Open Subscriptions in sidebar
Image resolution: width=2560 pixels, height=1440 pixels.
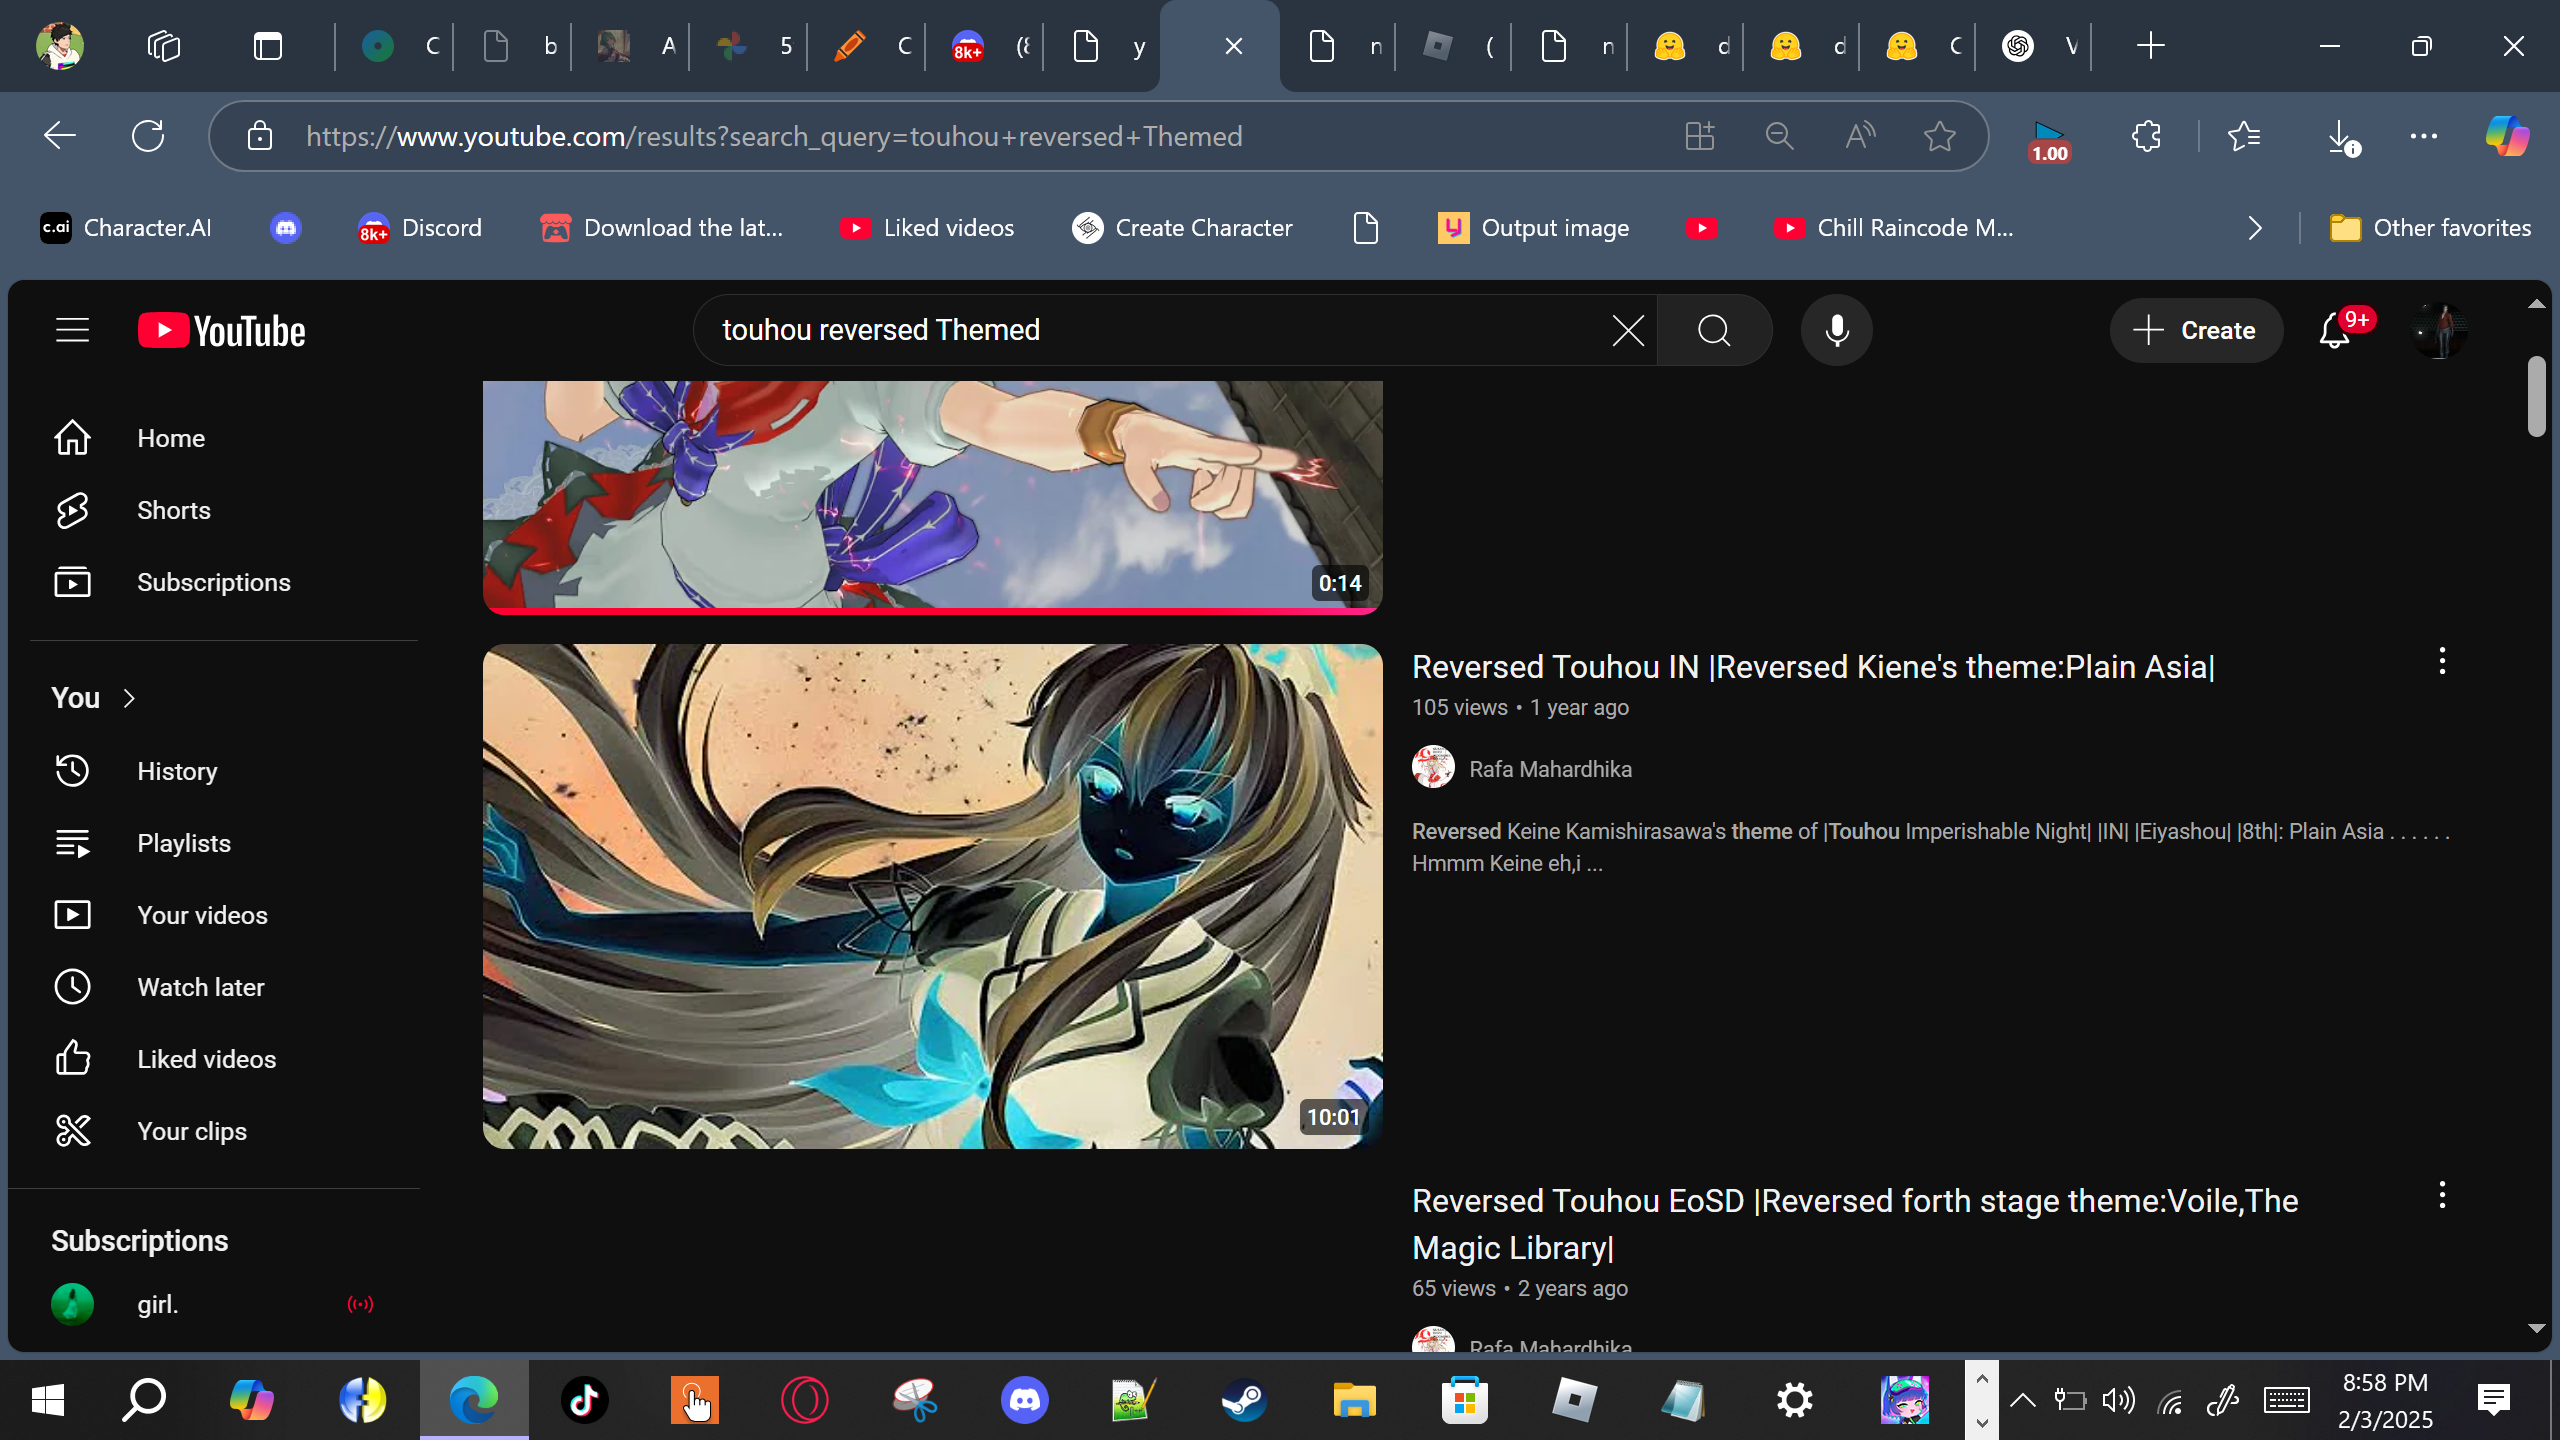[223, 582]
